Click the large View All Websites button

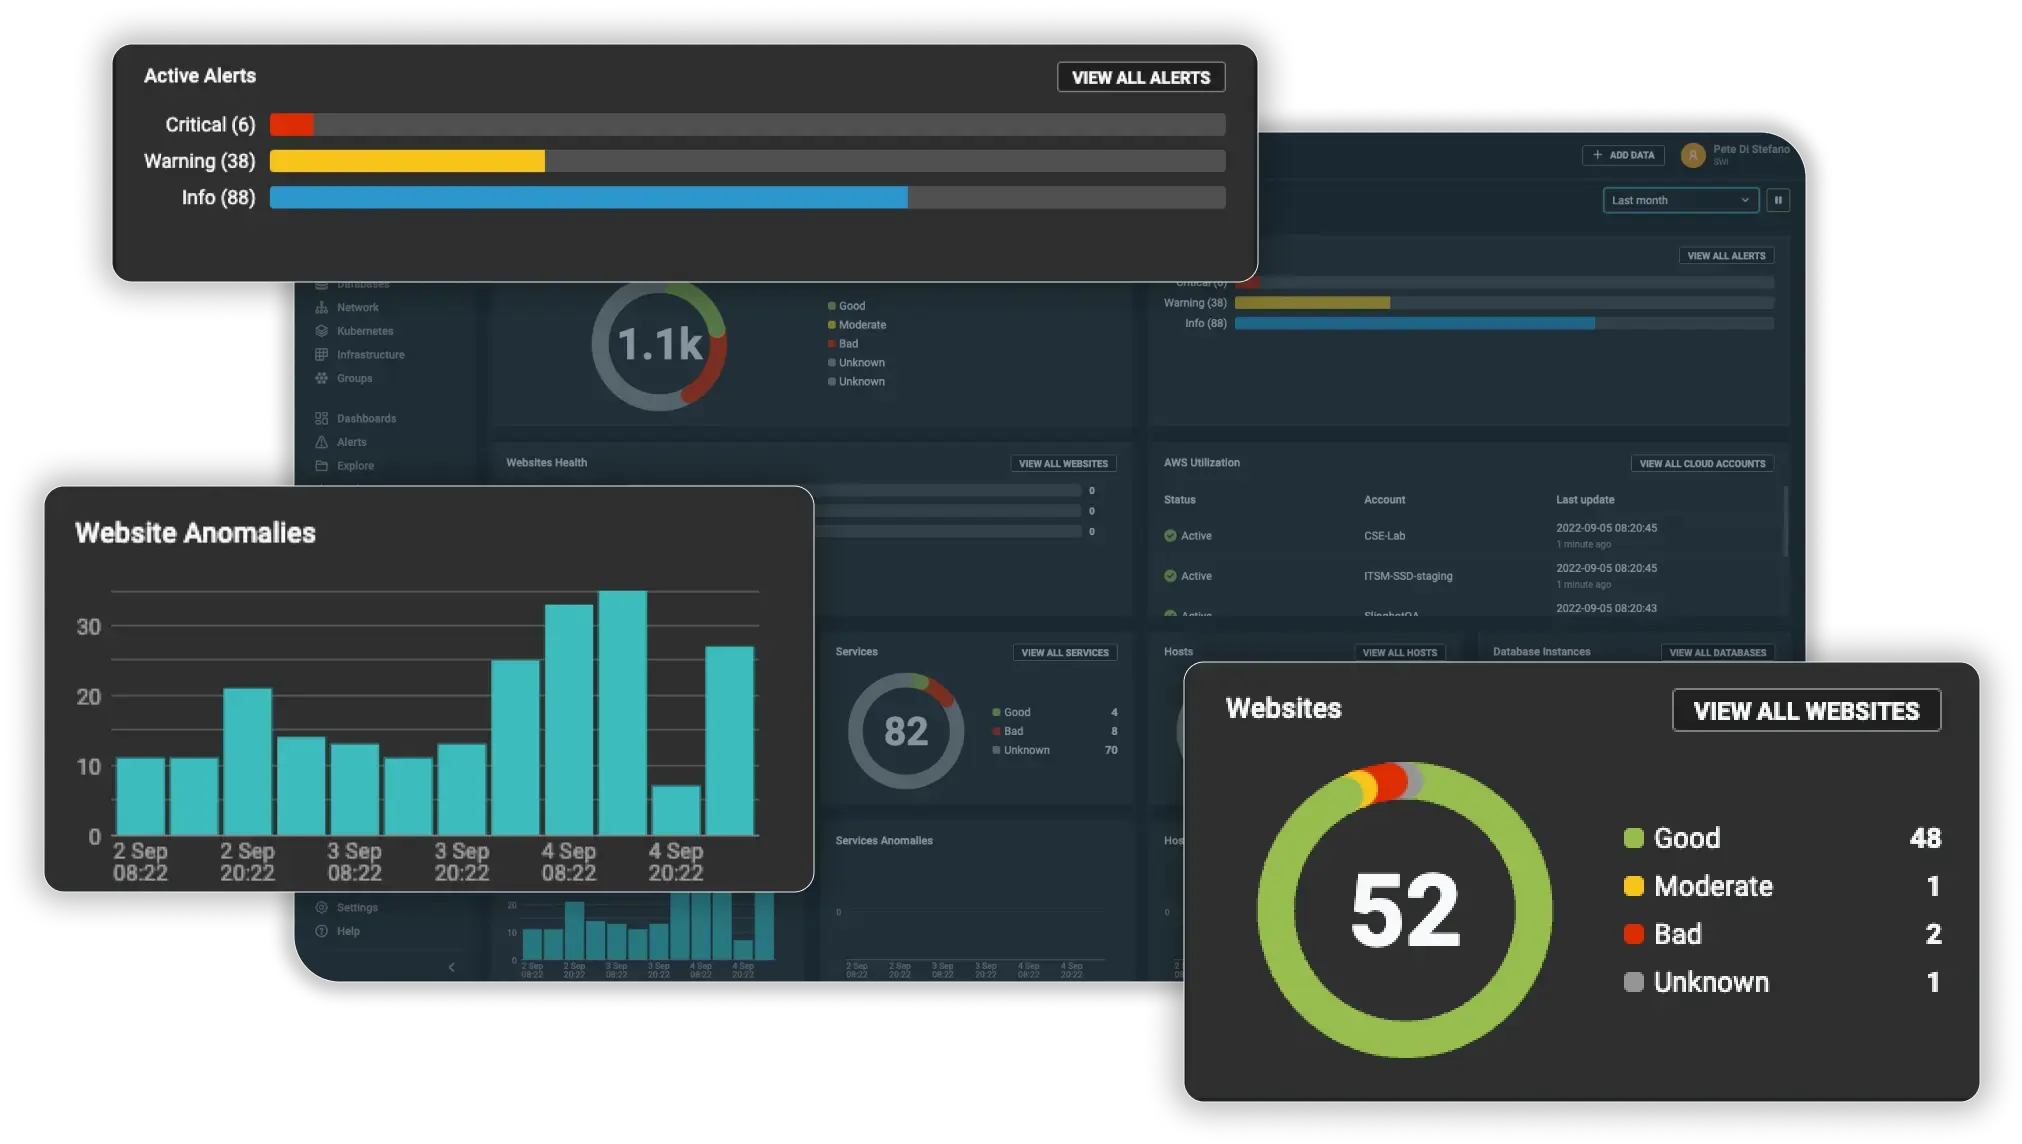(1806, 711)
